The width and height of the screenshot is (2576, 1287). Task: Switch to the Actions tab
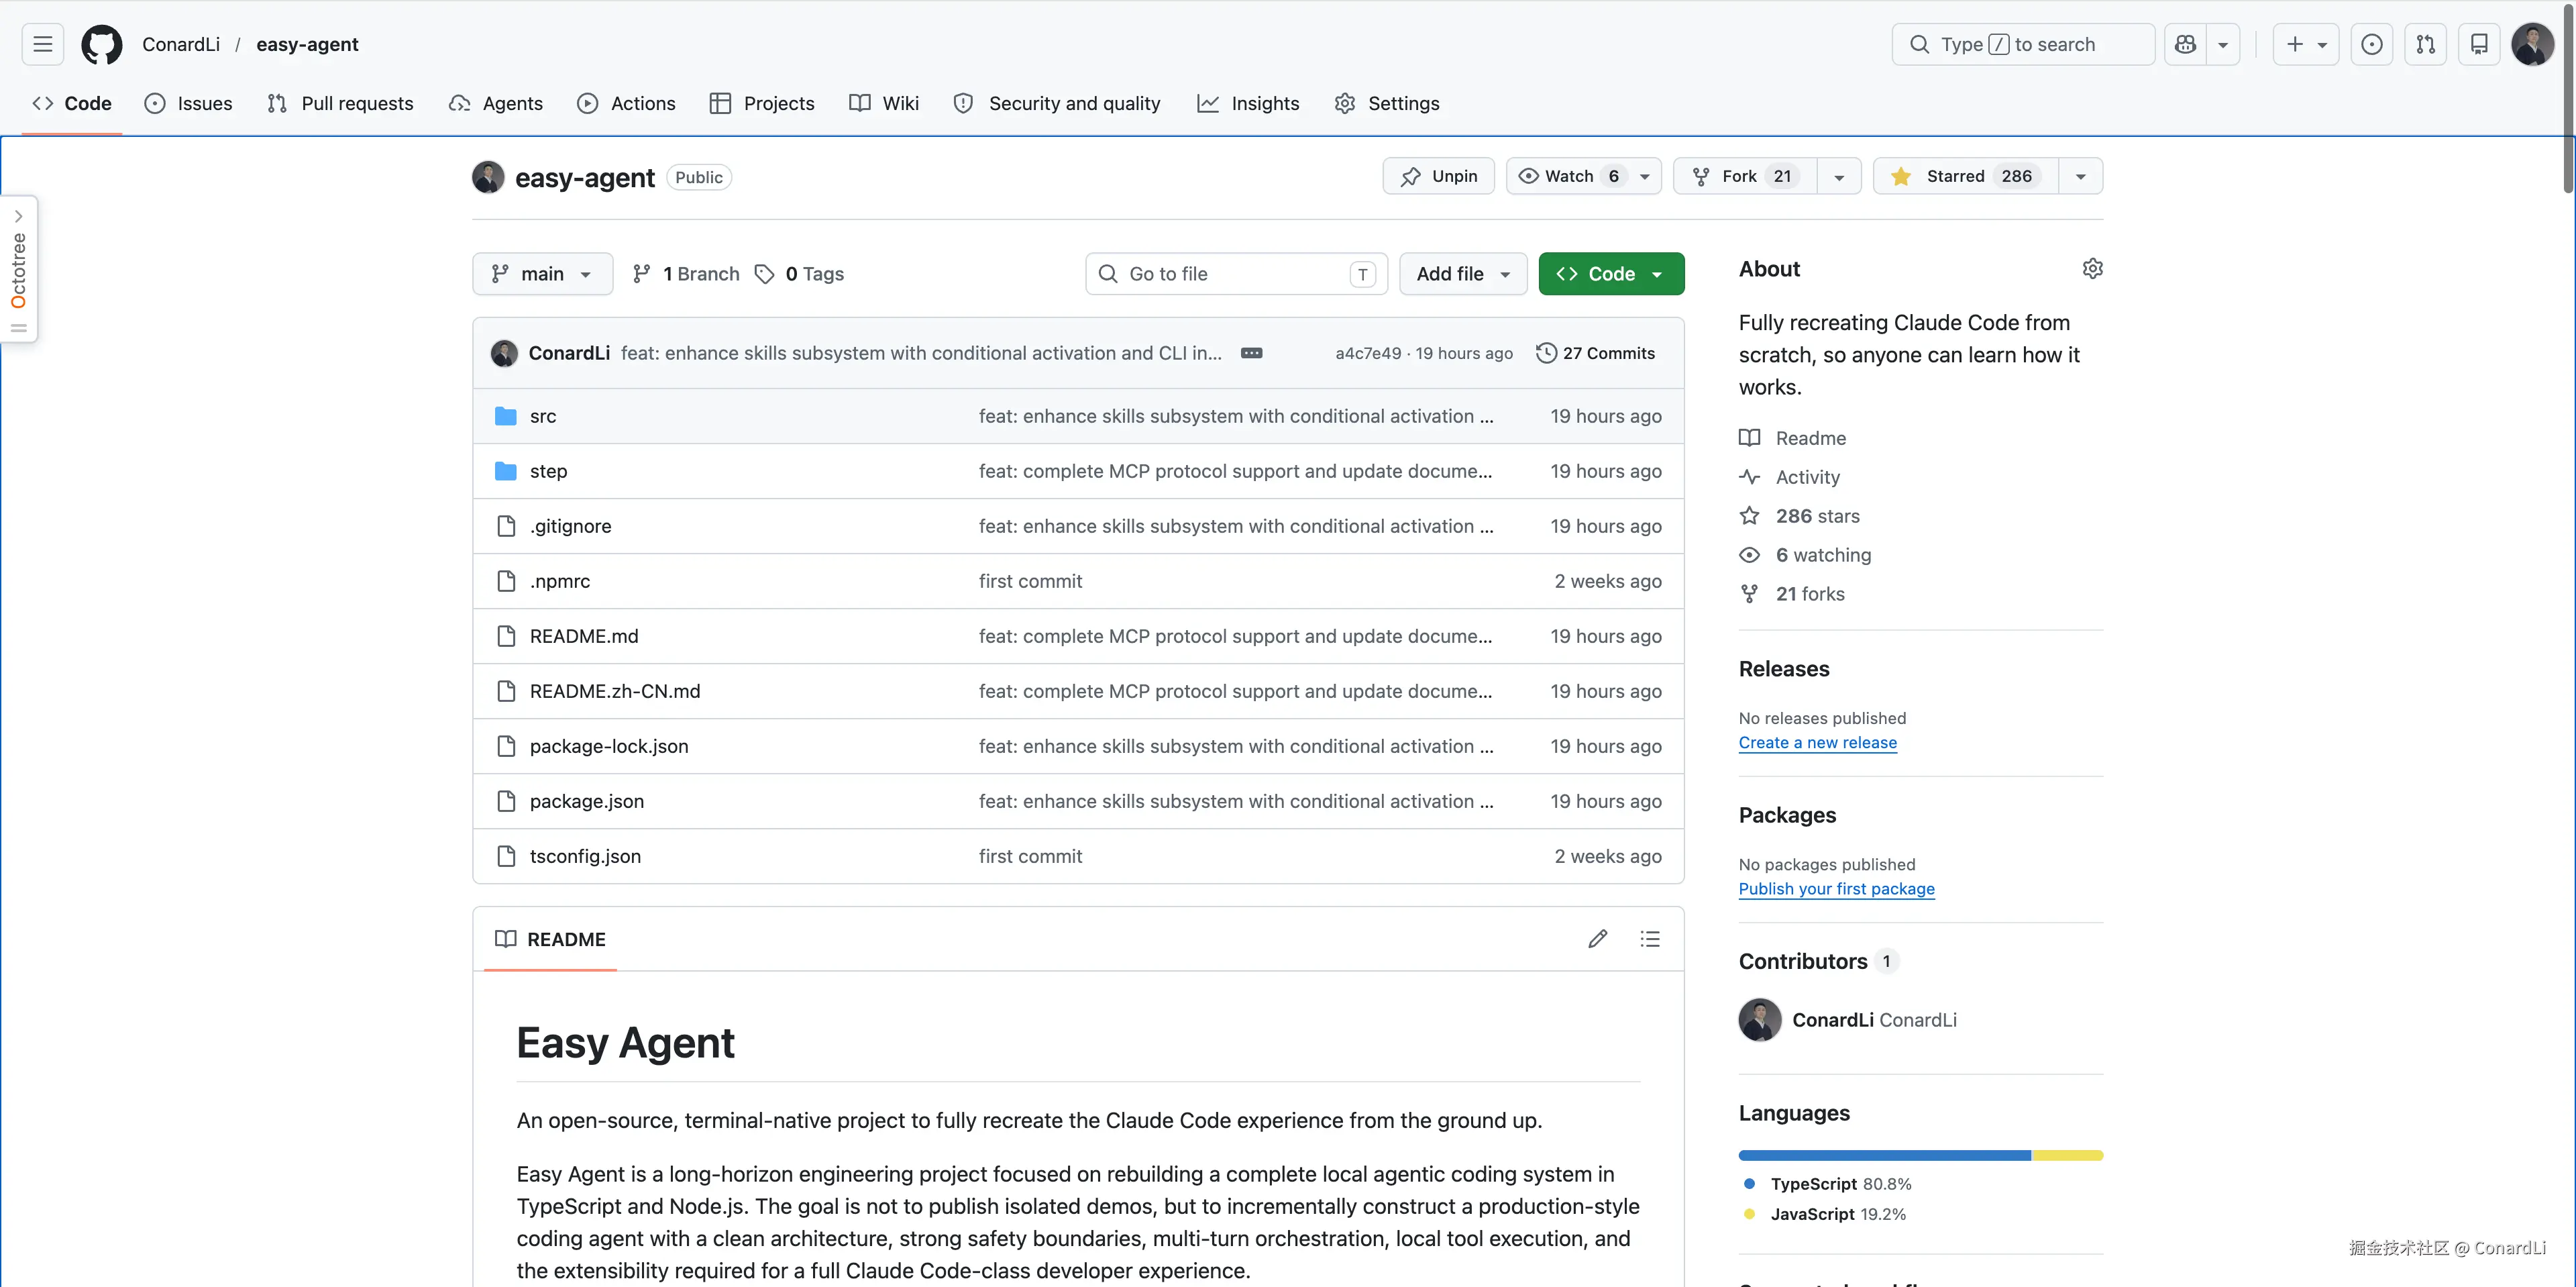coord(626,103)
